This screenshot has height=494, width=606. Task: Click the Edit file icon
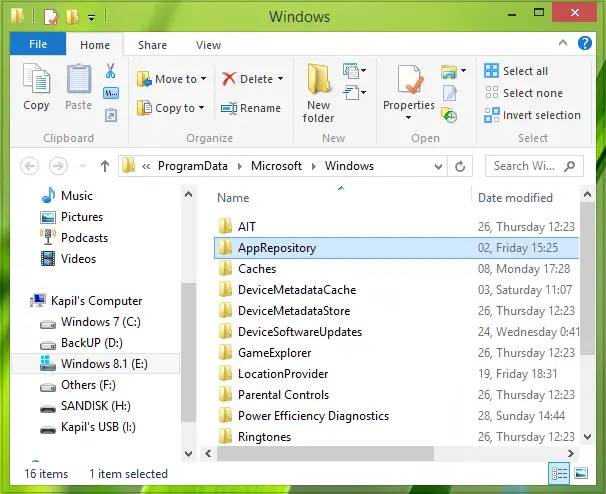[449, 94]
